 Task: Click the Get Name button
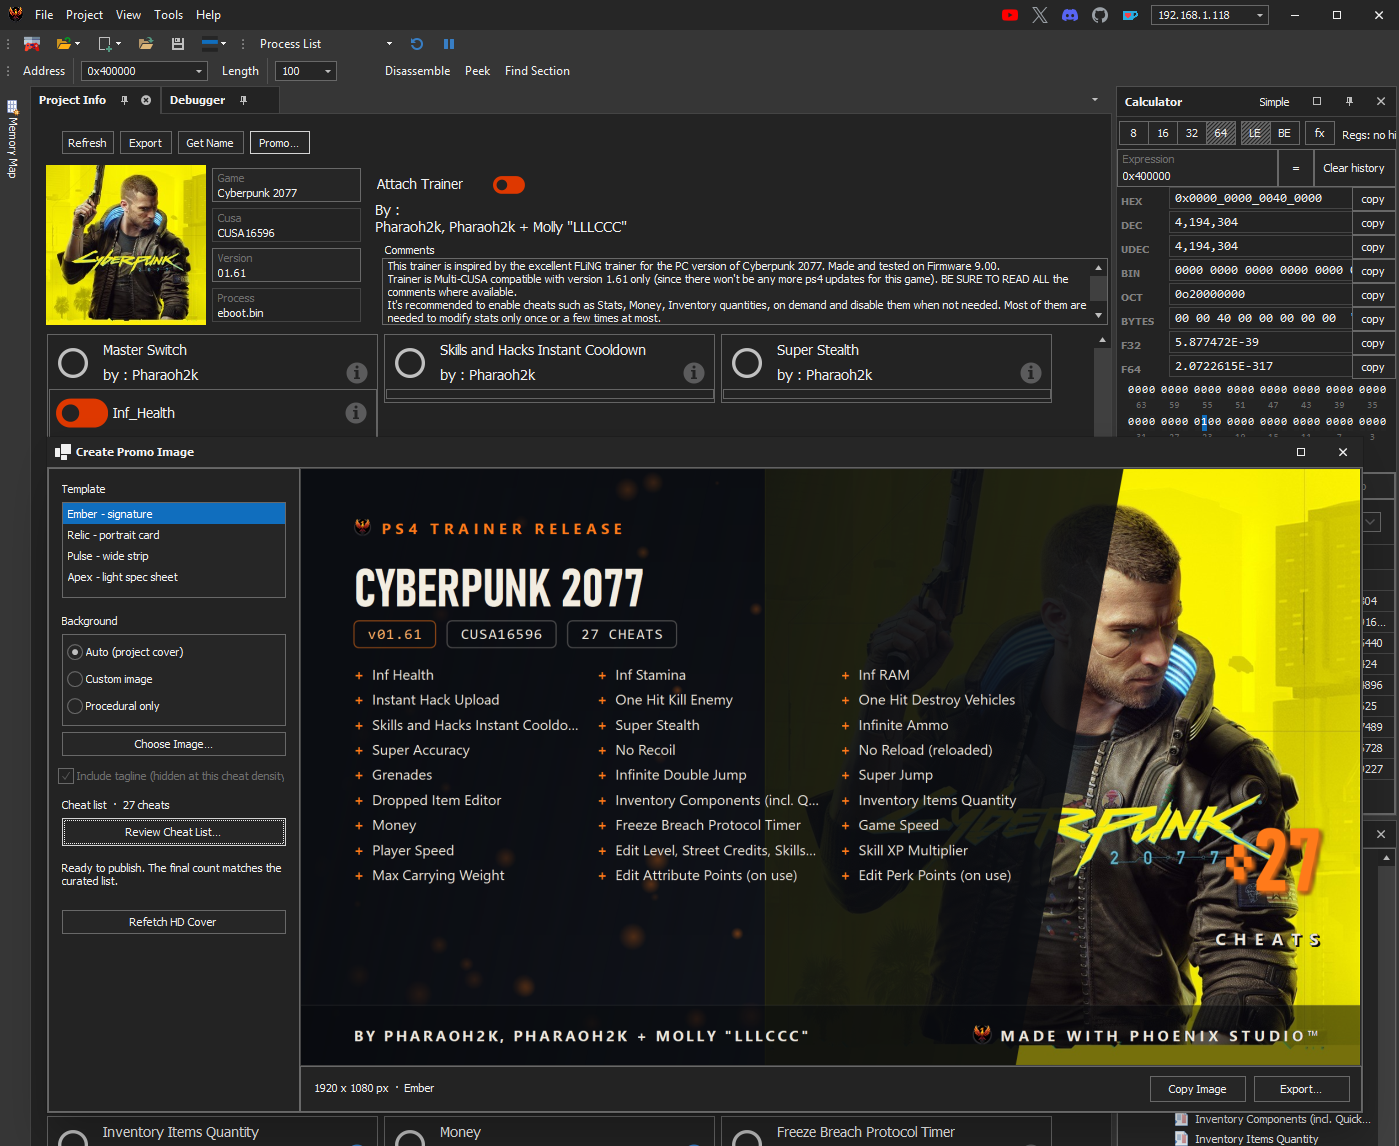(210, 143)
